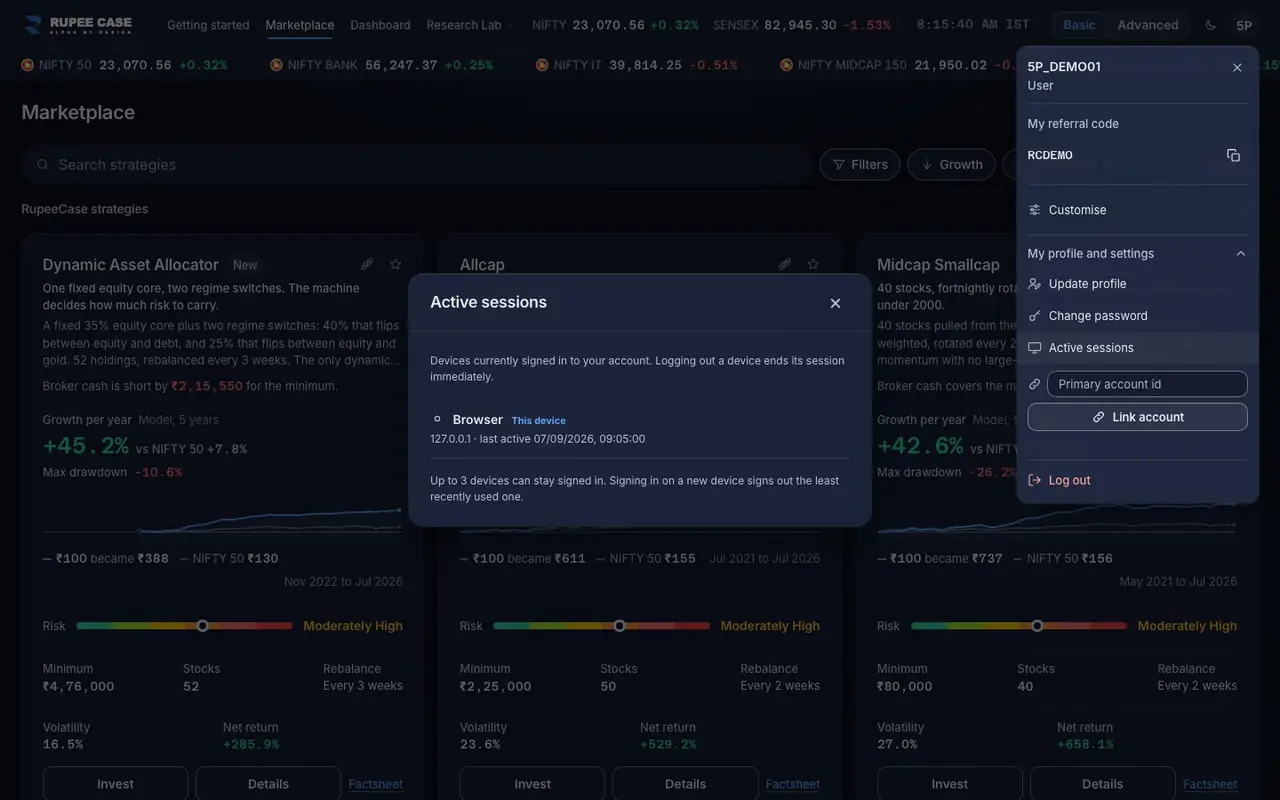Star the Allcap strategy

[x=813, y=265]
